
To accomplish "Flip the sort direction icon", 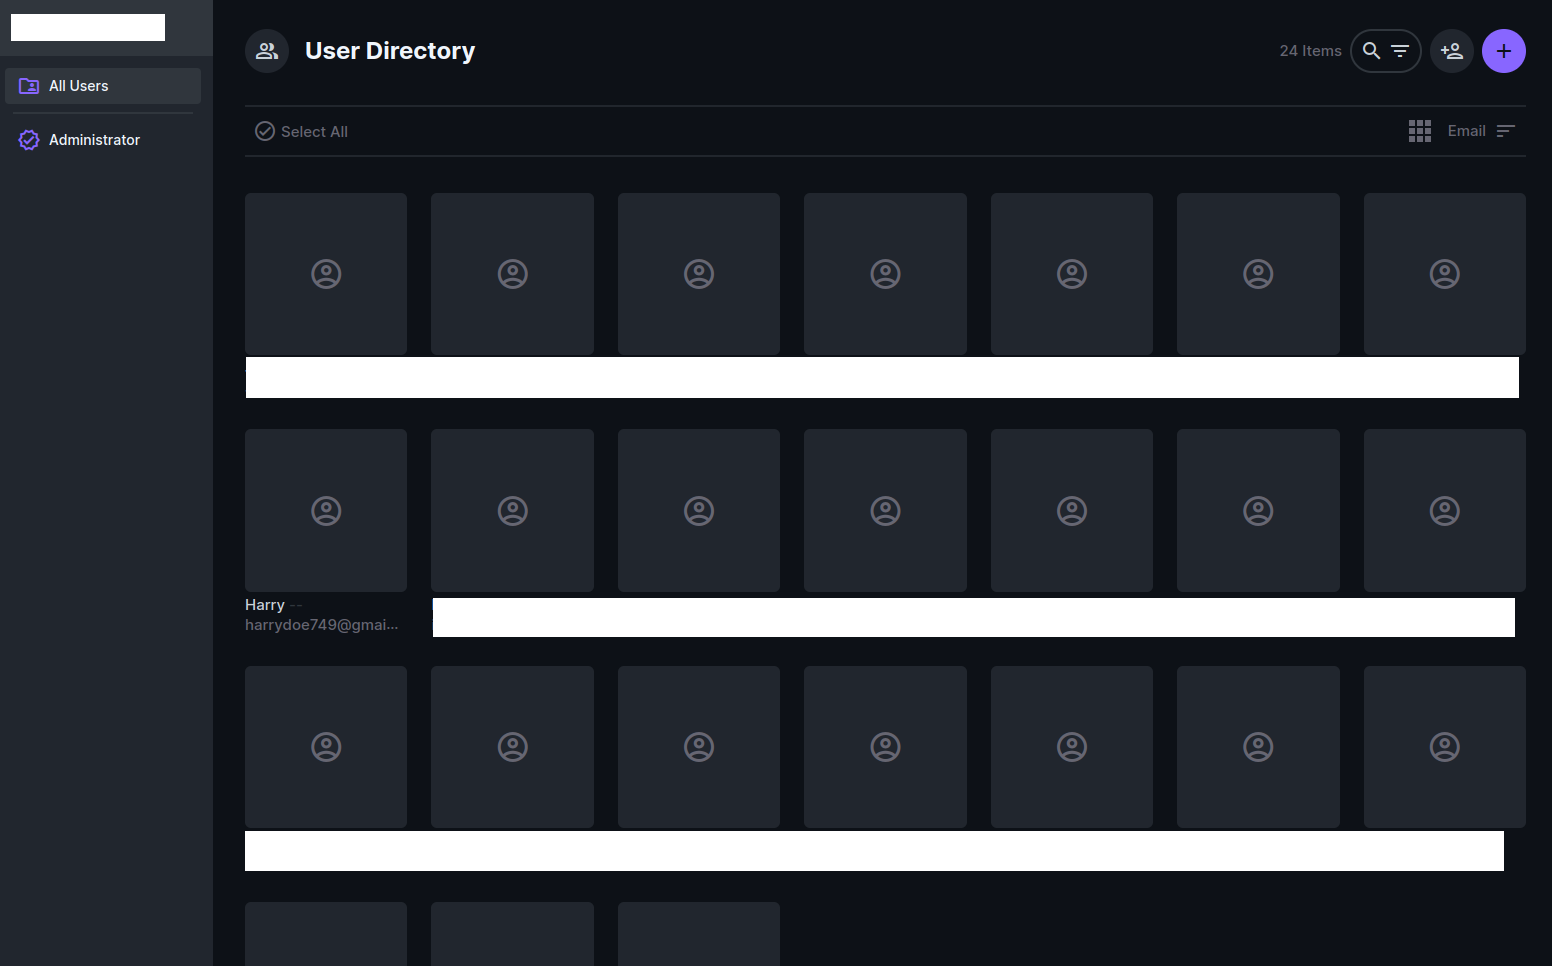I will [x=1506, y=131].
